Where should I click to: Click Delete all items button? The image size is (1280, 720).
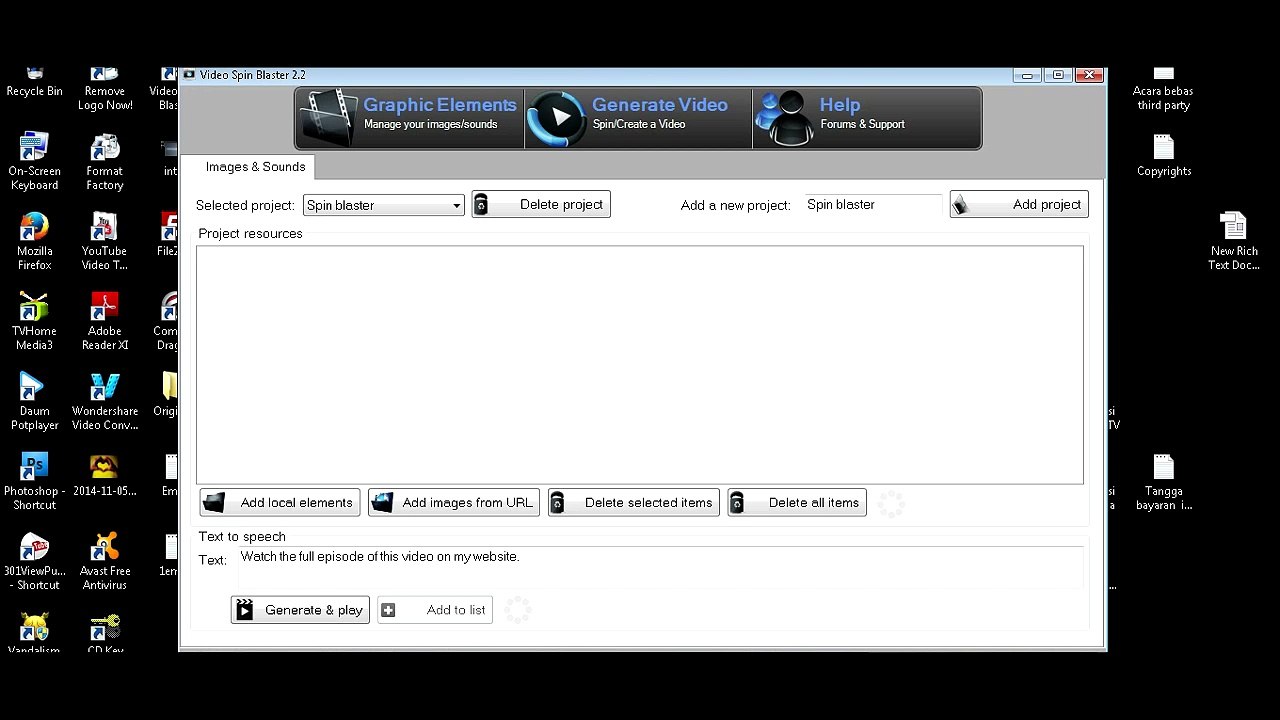pos(797,502)
